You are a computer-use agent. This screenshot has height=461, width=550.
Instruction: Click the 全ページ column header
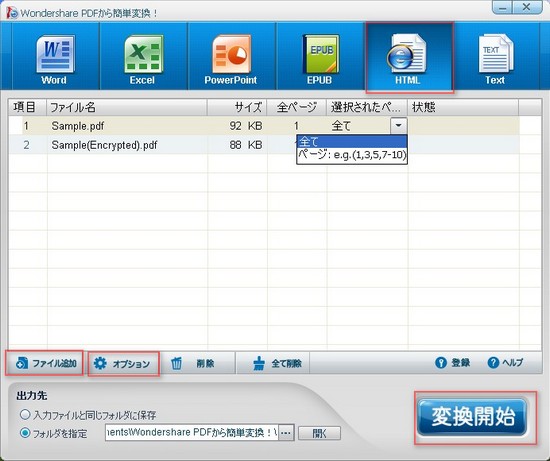(297, 107)
